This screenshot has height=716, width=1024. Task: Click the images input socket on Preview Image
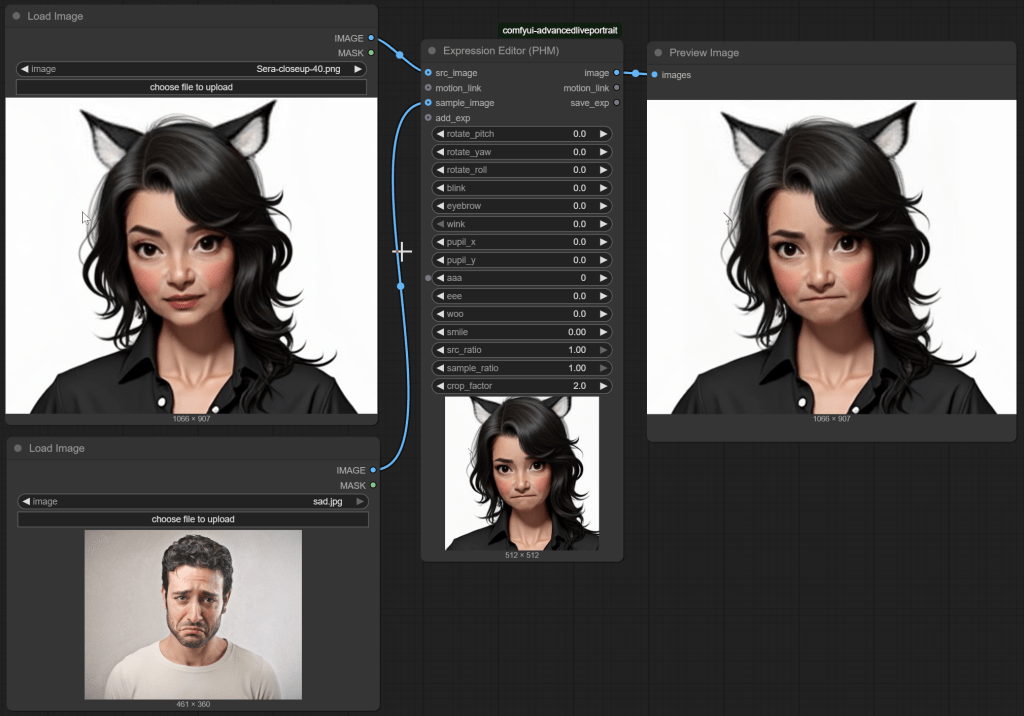655,75
